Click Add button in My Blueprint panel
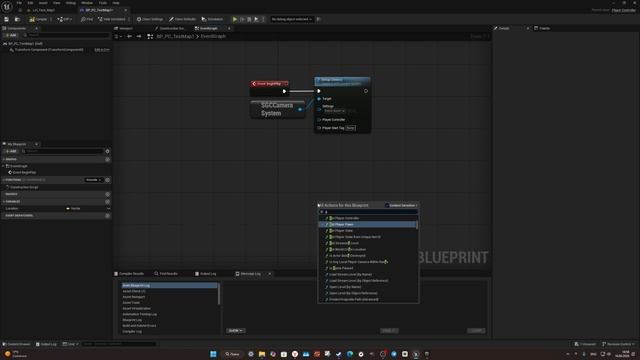Screen dimensions: 640x360 [11, 151]
